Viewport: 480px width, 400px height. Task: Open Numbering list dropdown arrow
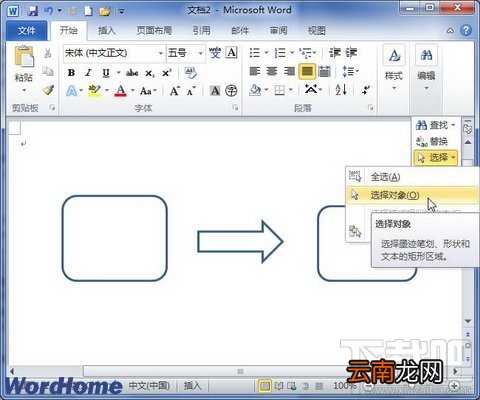click(x=292, y=53)
